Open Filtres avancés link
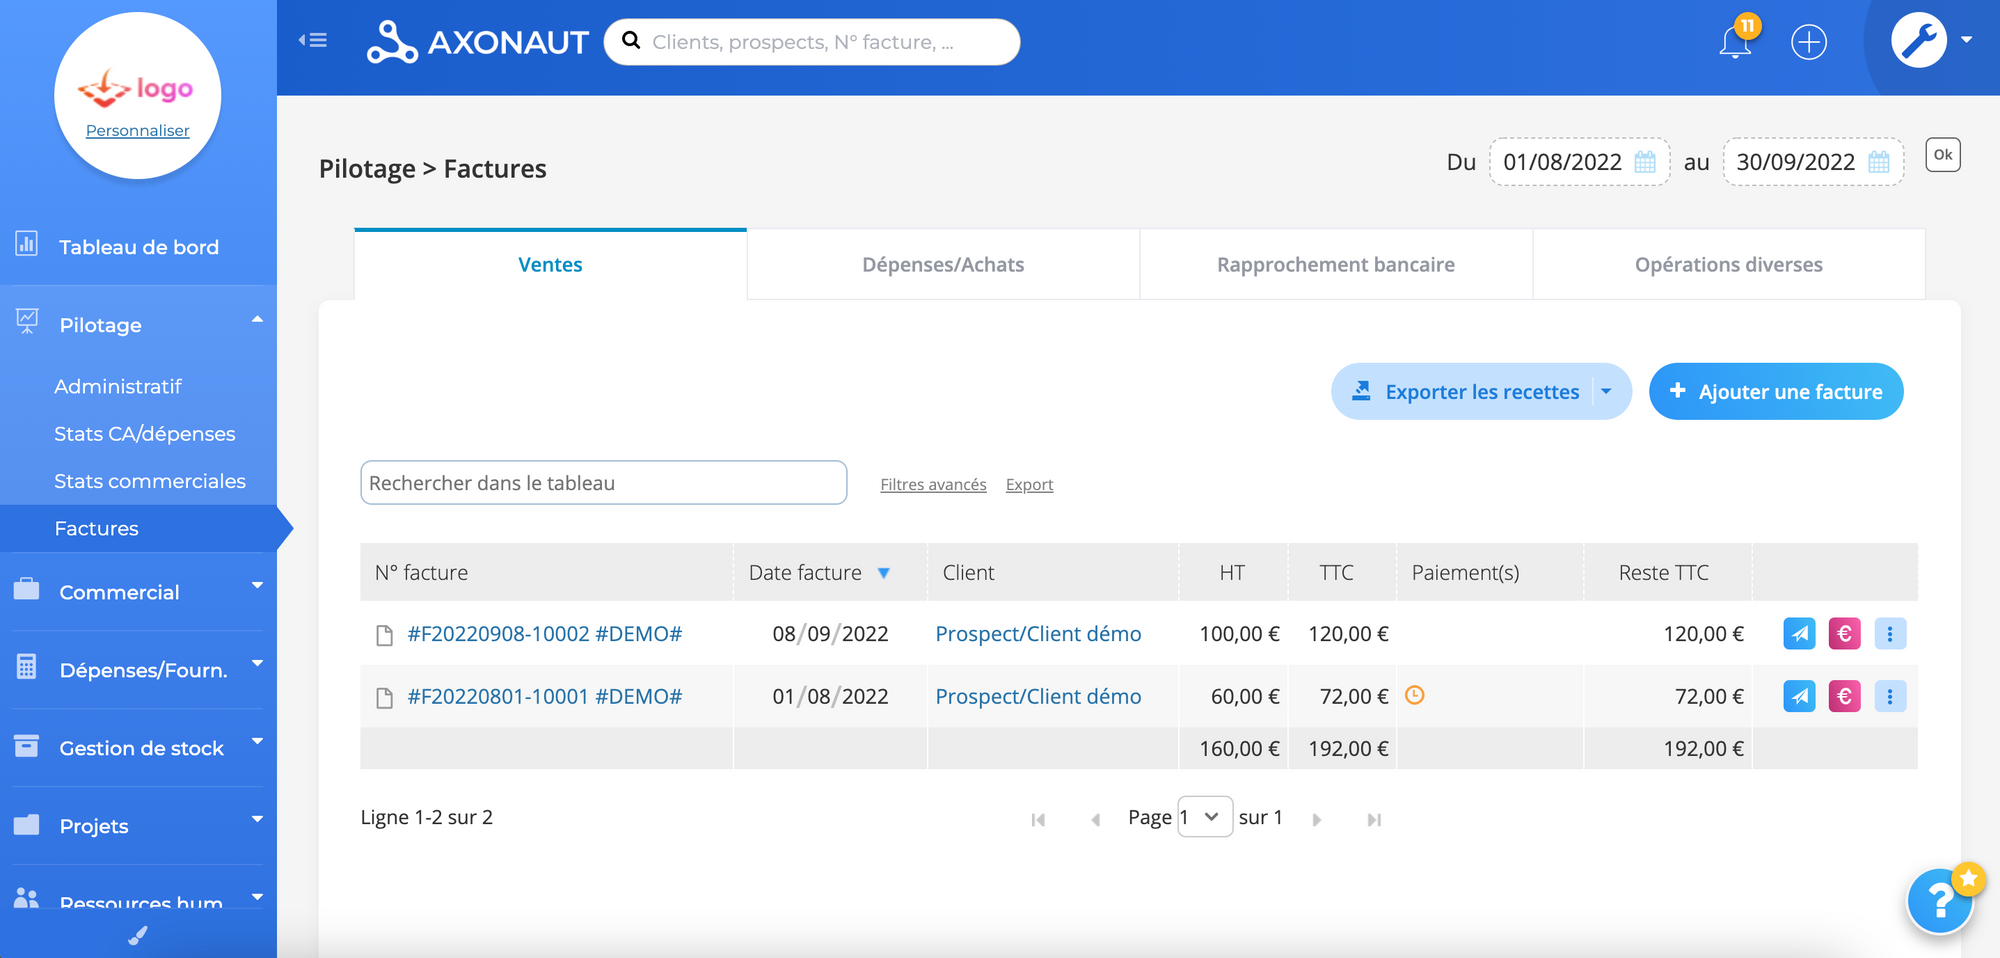The width and height of the screenshot is (2000, 958). pyautogui.click(x=932, y=484)
